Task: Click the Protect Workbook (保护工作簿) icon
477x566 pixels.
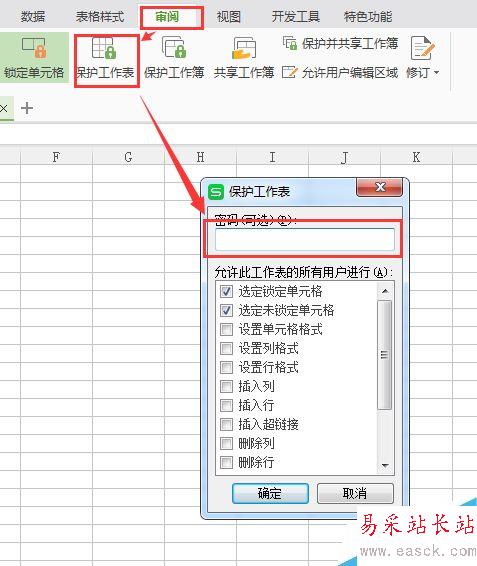Action: tap(174, 47)
